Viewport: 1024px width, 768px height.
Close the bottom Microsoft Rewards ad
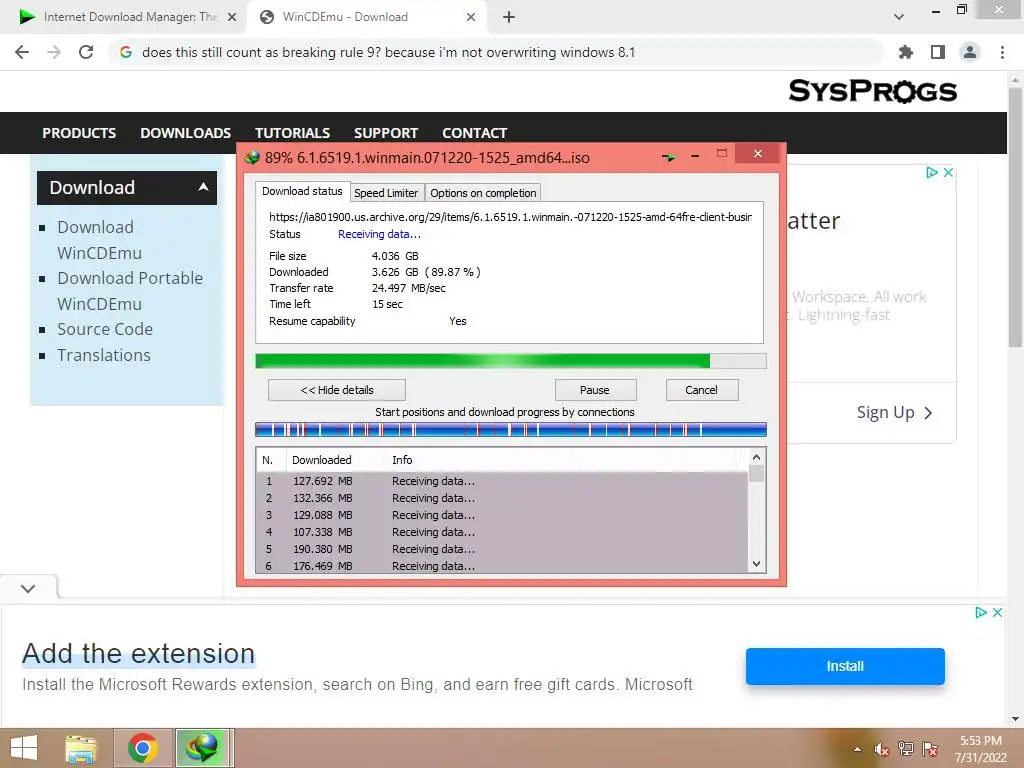click(x=997, y=613)
